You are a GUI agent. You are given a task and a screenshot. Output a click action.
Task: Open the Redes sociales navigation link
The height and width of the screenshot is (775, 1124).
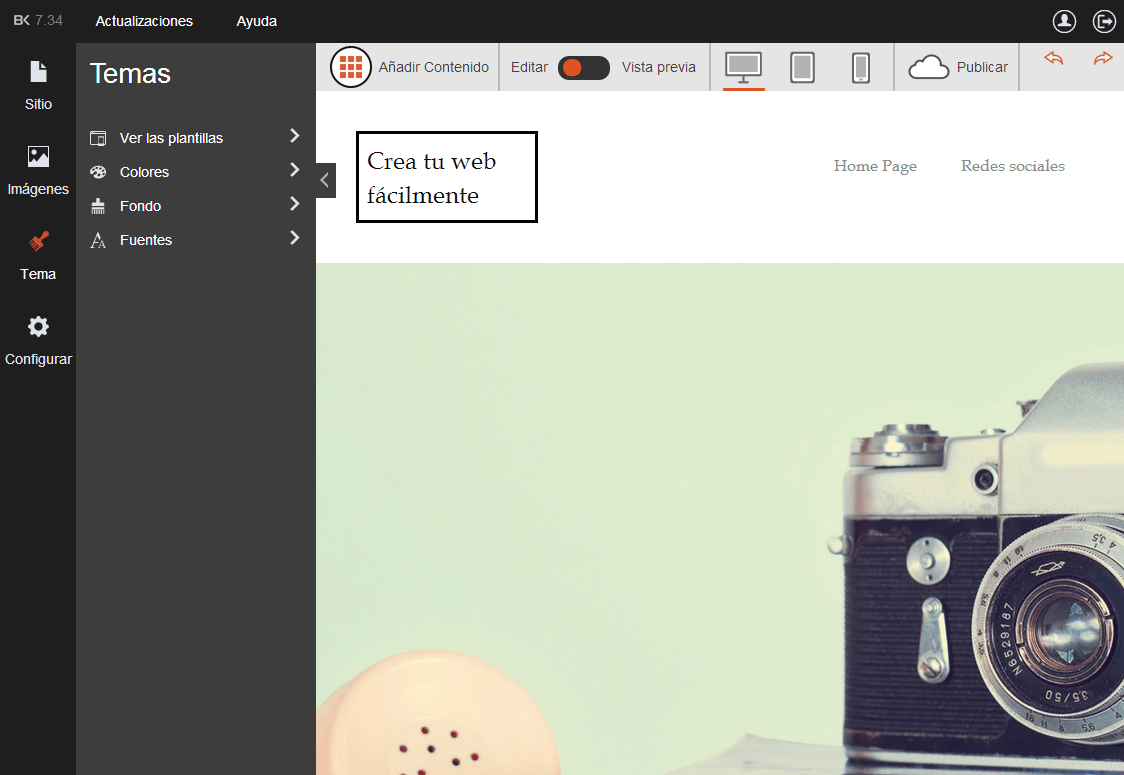click(1013, 166)
